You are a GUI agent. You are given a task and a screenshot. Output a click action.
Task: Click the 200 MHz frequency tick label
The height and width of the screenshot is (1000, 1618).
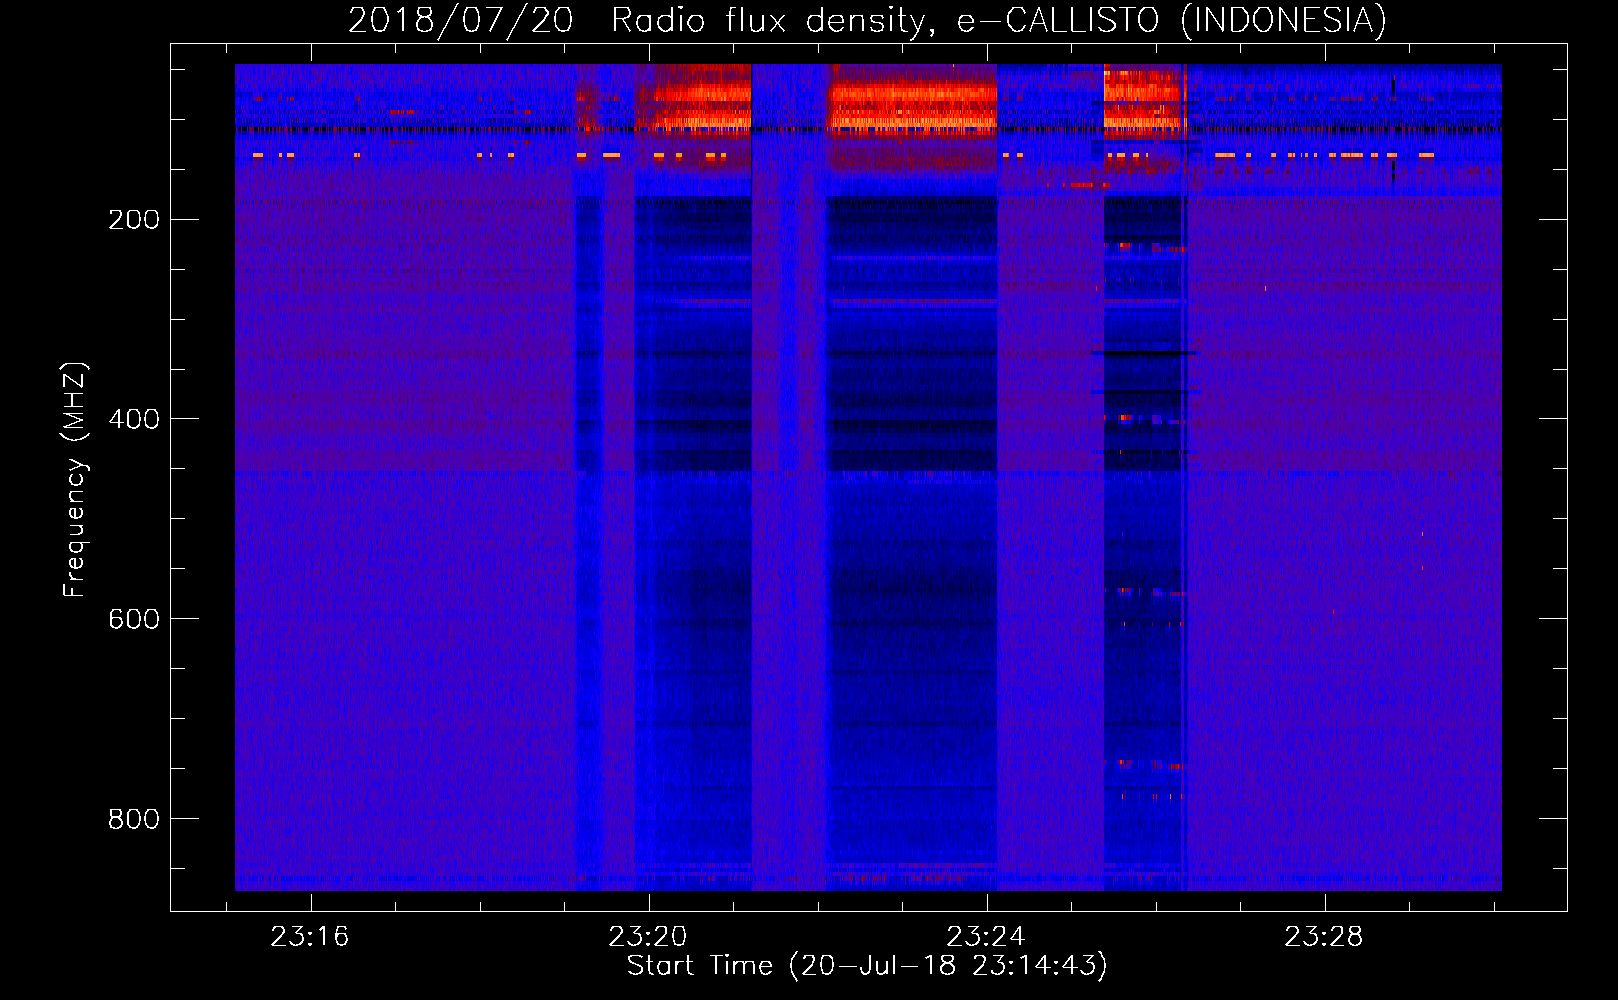[x=134, y=220]
